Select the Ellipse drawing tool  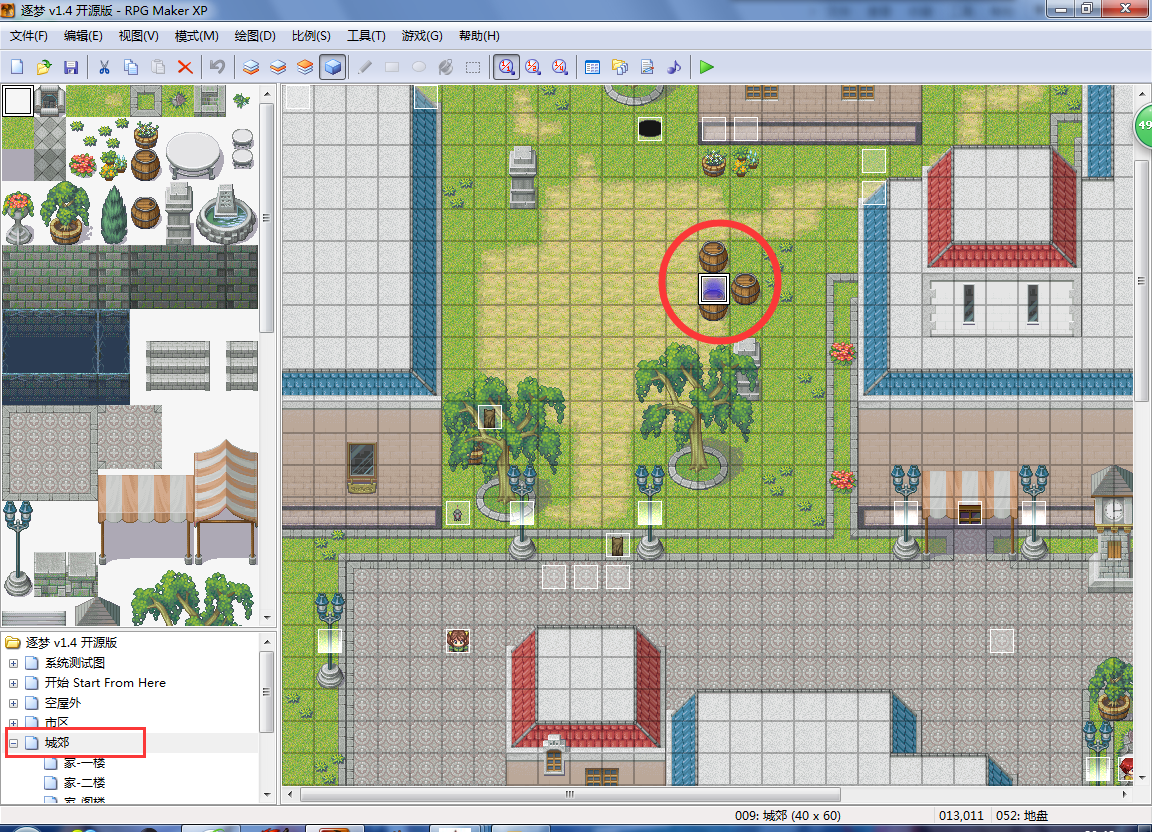point(419,68)
